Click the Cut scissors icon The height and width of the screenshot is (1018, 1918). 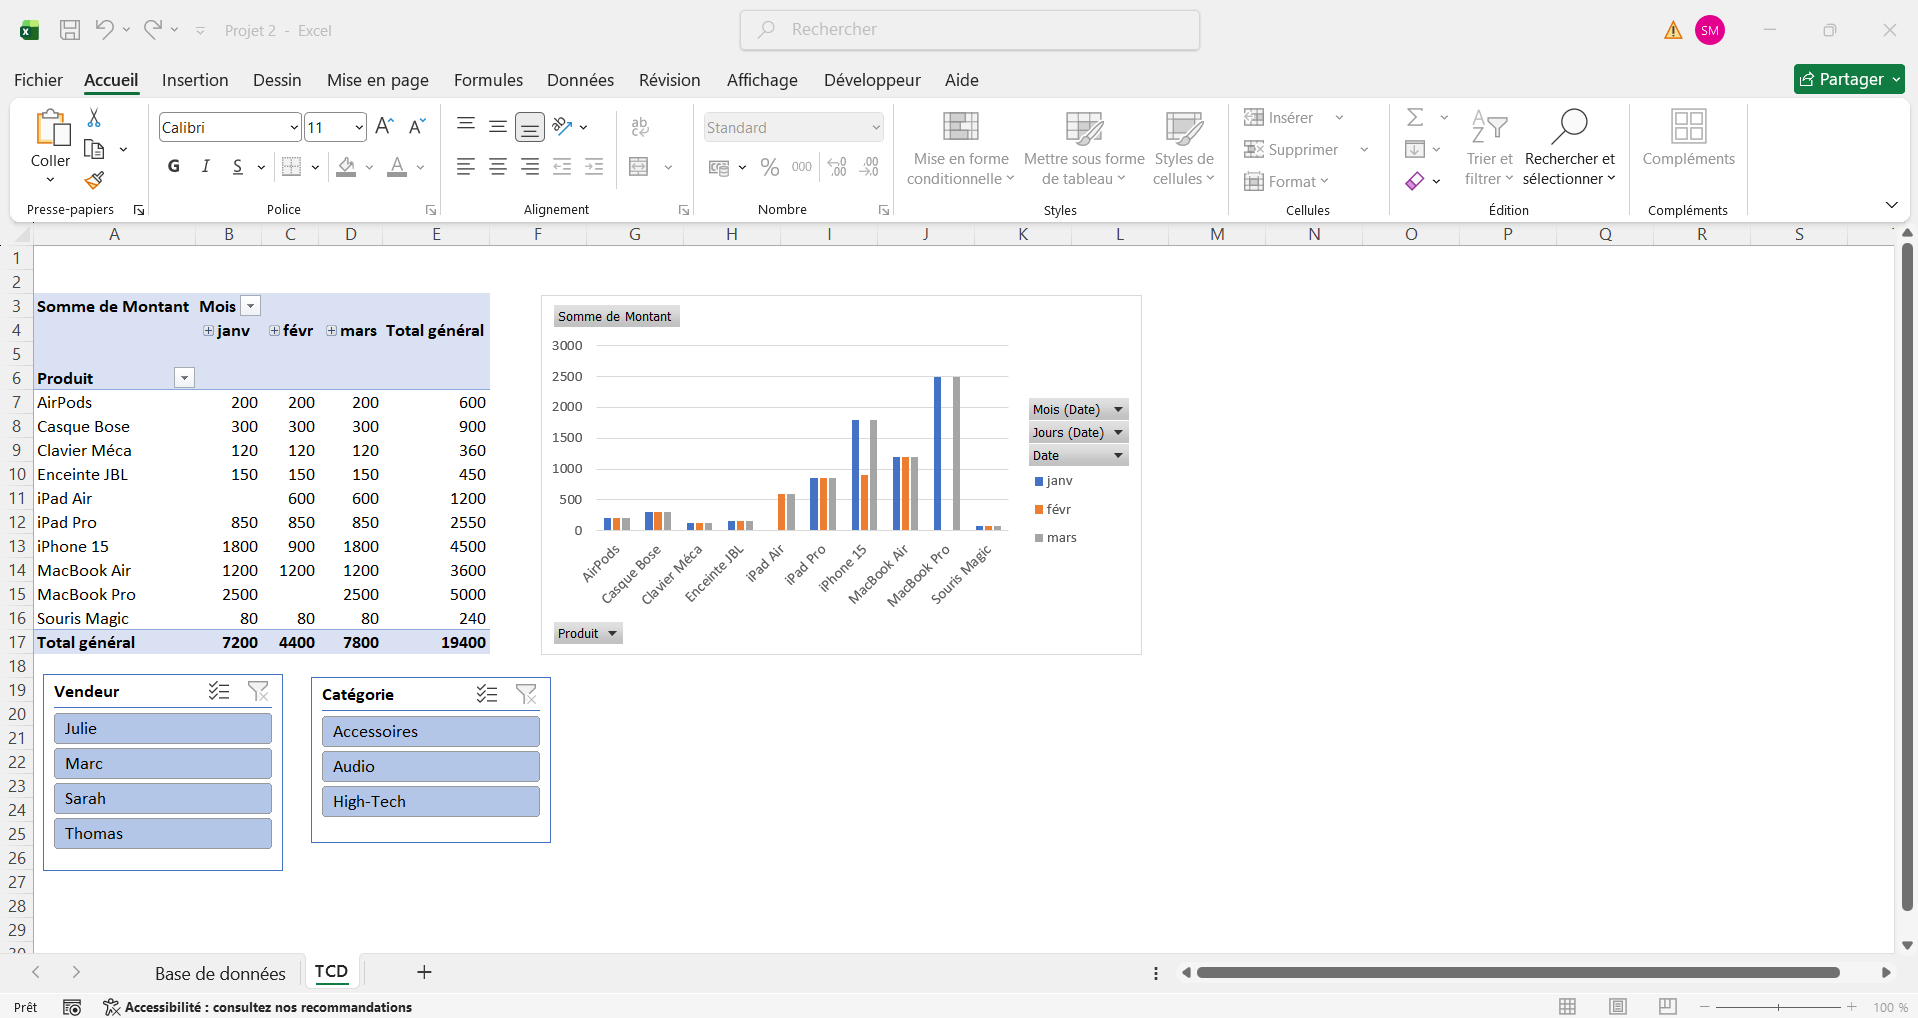coord(94,118)
